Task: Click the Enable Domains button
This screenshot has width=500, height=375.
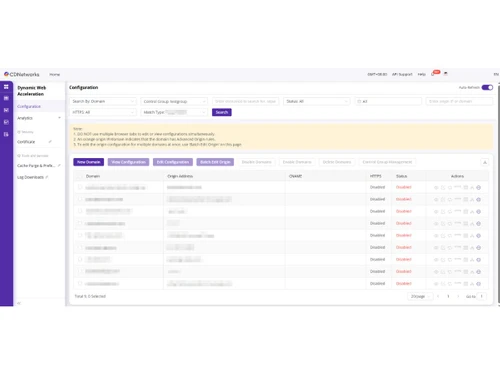Action: click(297, 162)
